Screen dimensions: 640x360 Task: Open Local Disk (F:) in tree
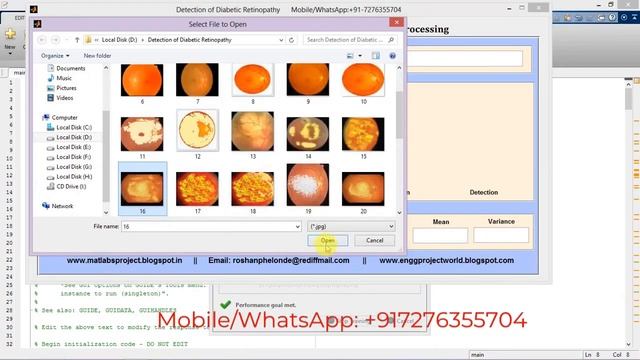pyautogui.click(x=69, y=157)
